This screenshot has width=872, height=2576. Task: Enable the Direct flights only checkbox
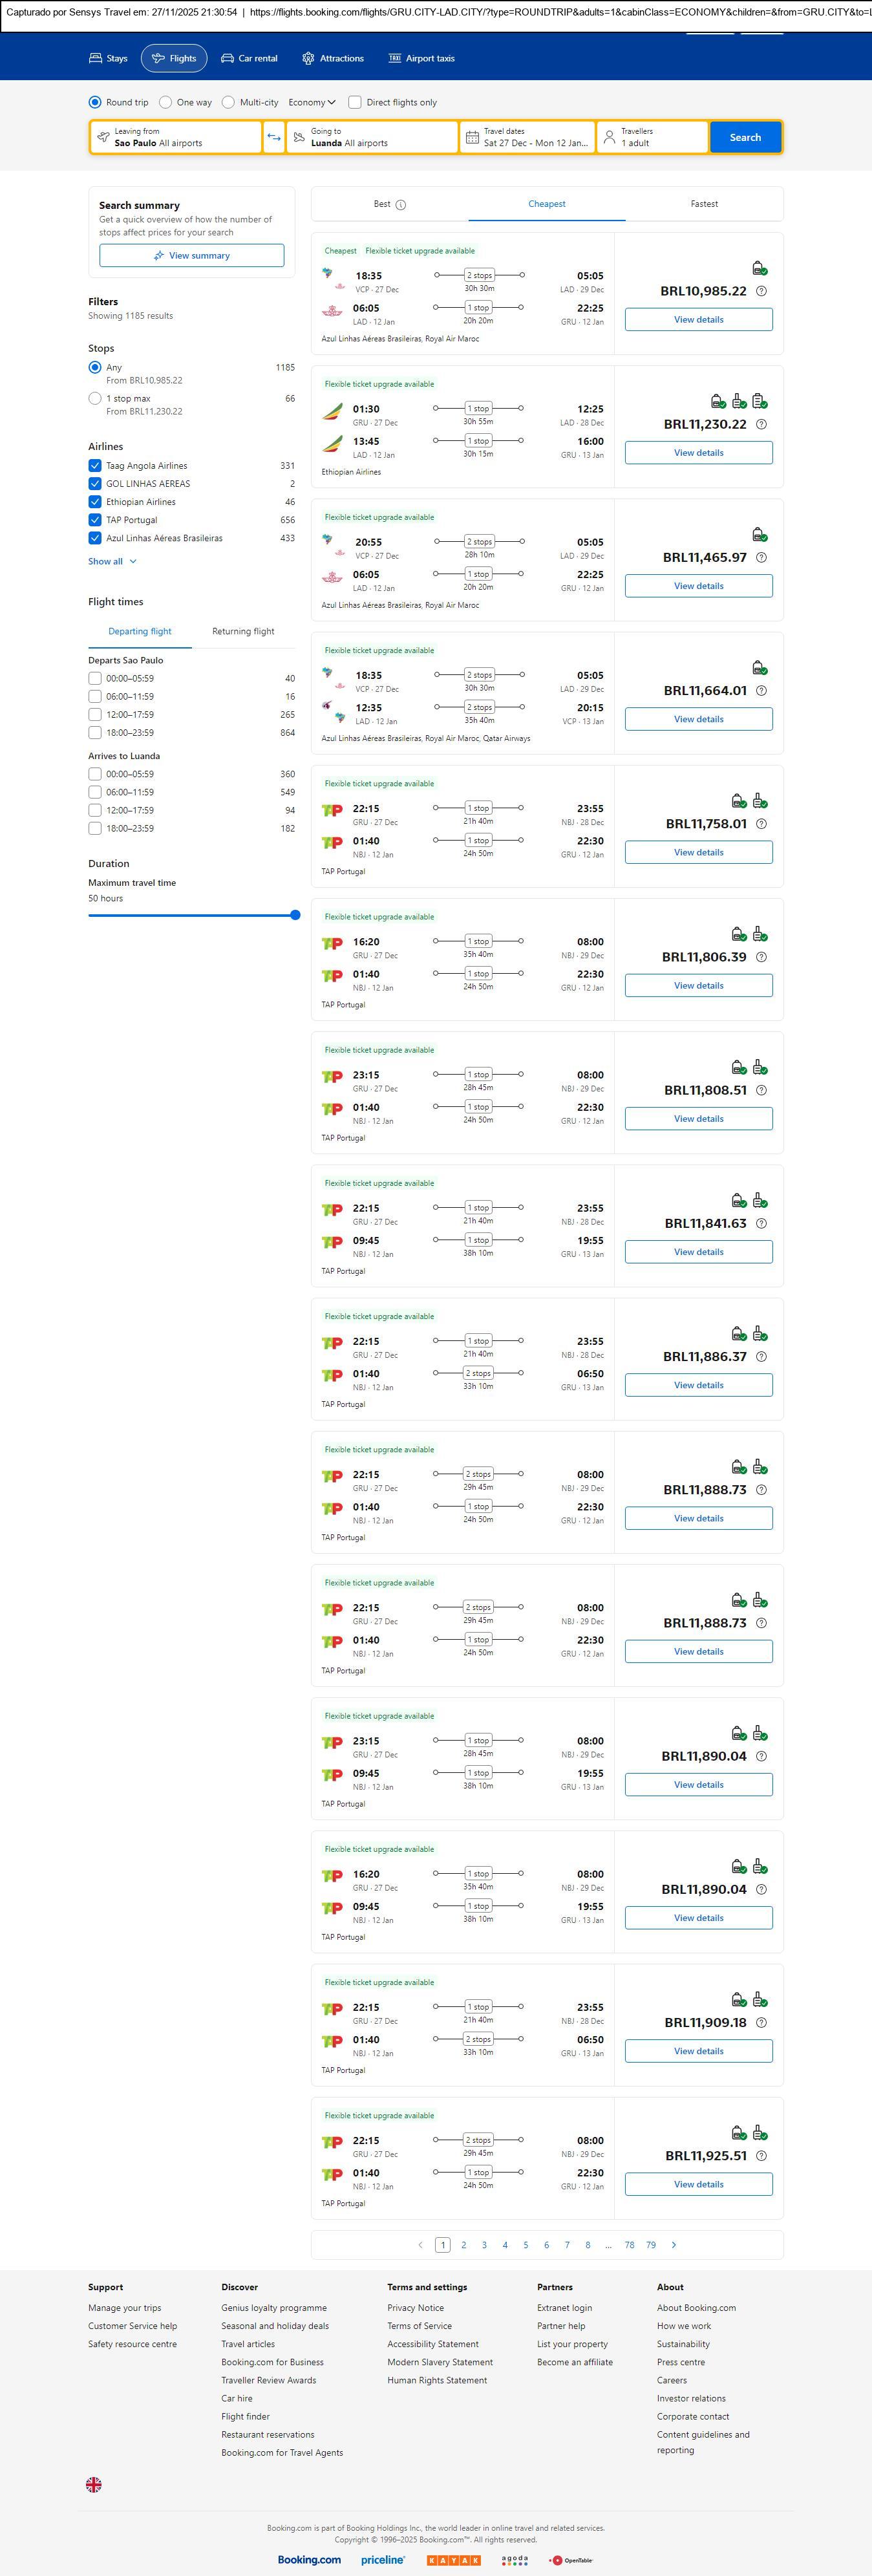point(355,102)
